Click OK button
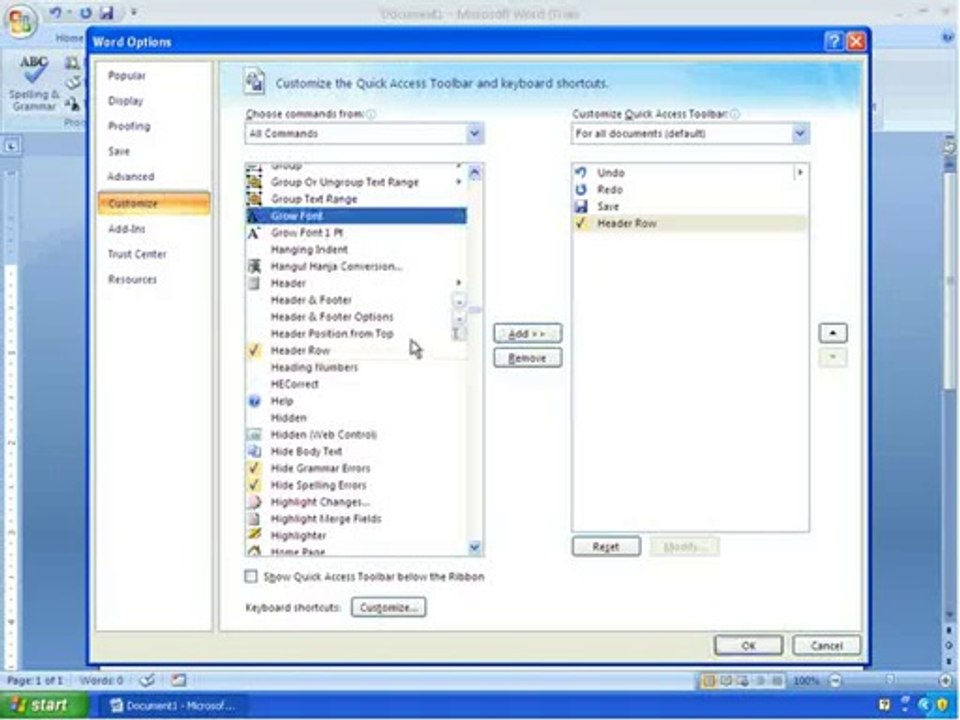The image size is (960, 720). [748, 646]
